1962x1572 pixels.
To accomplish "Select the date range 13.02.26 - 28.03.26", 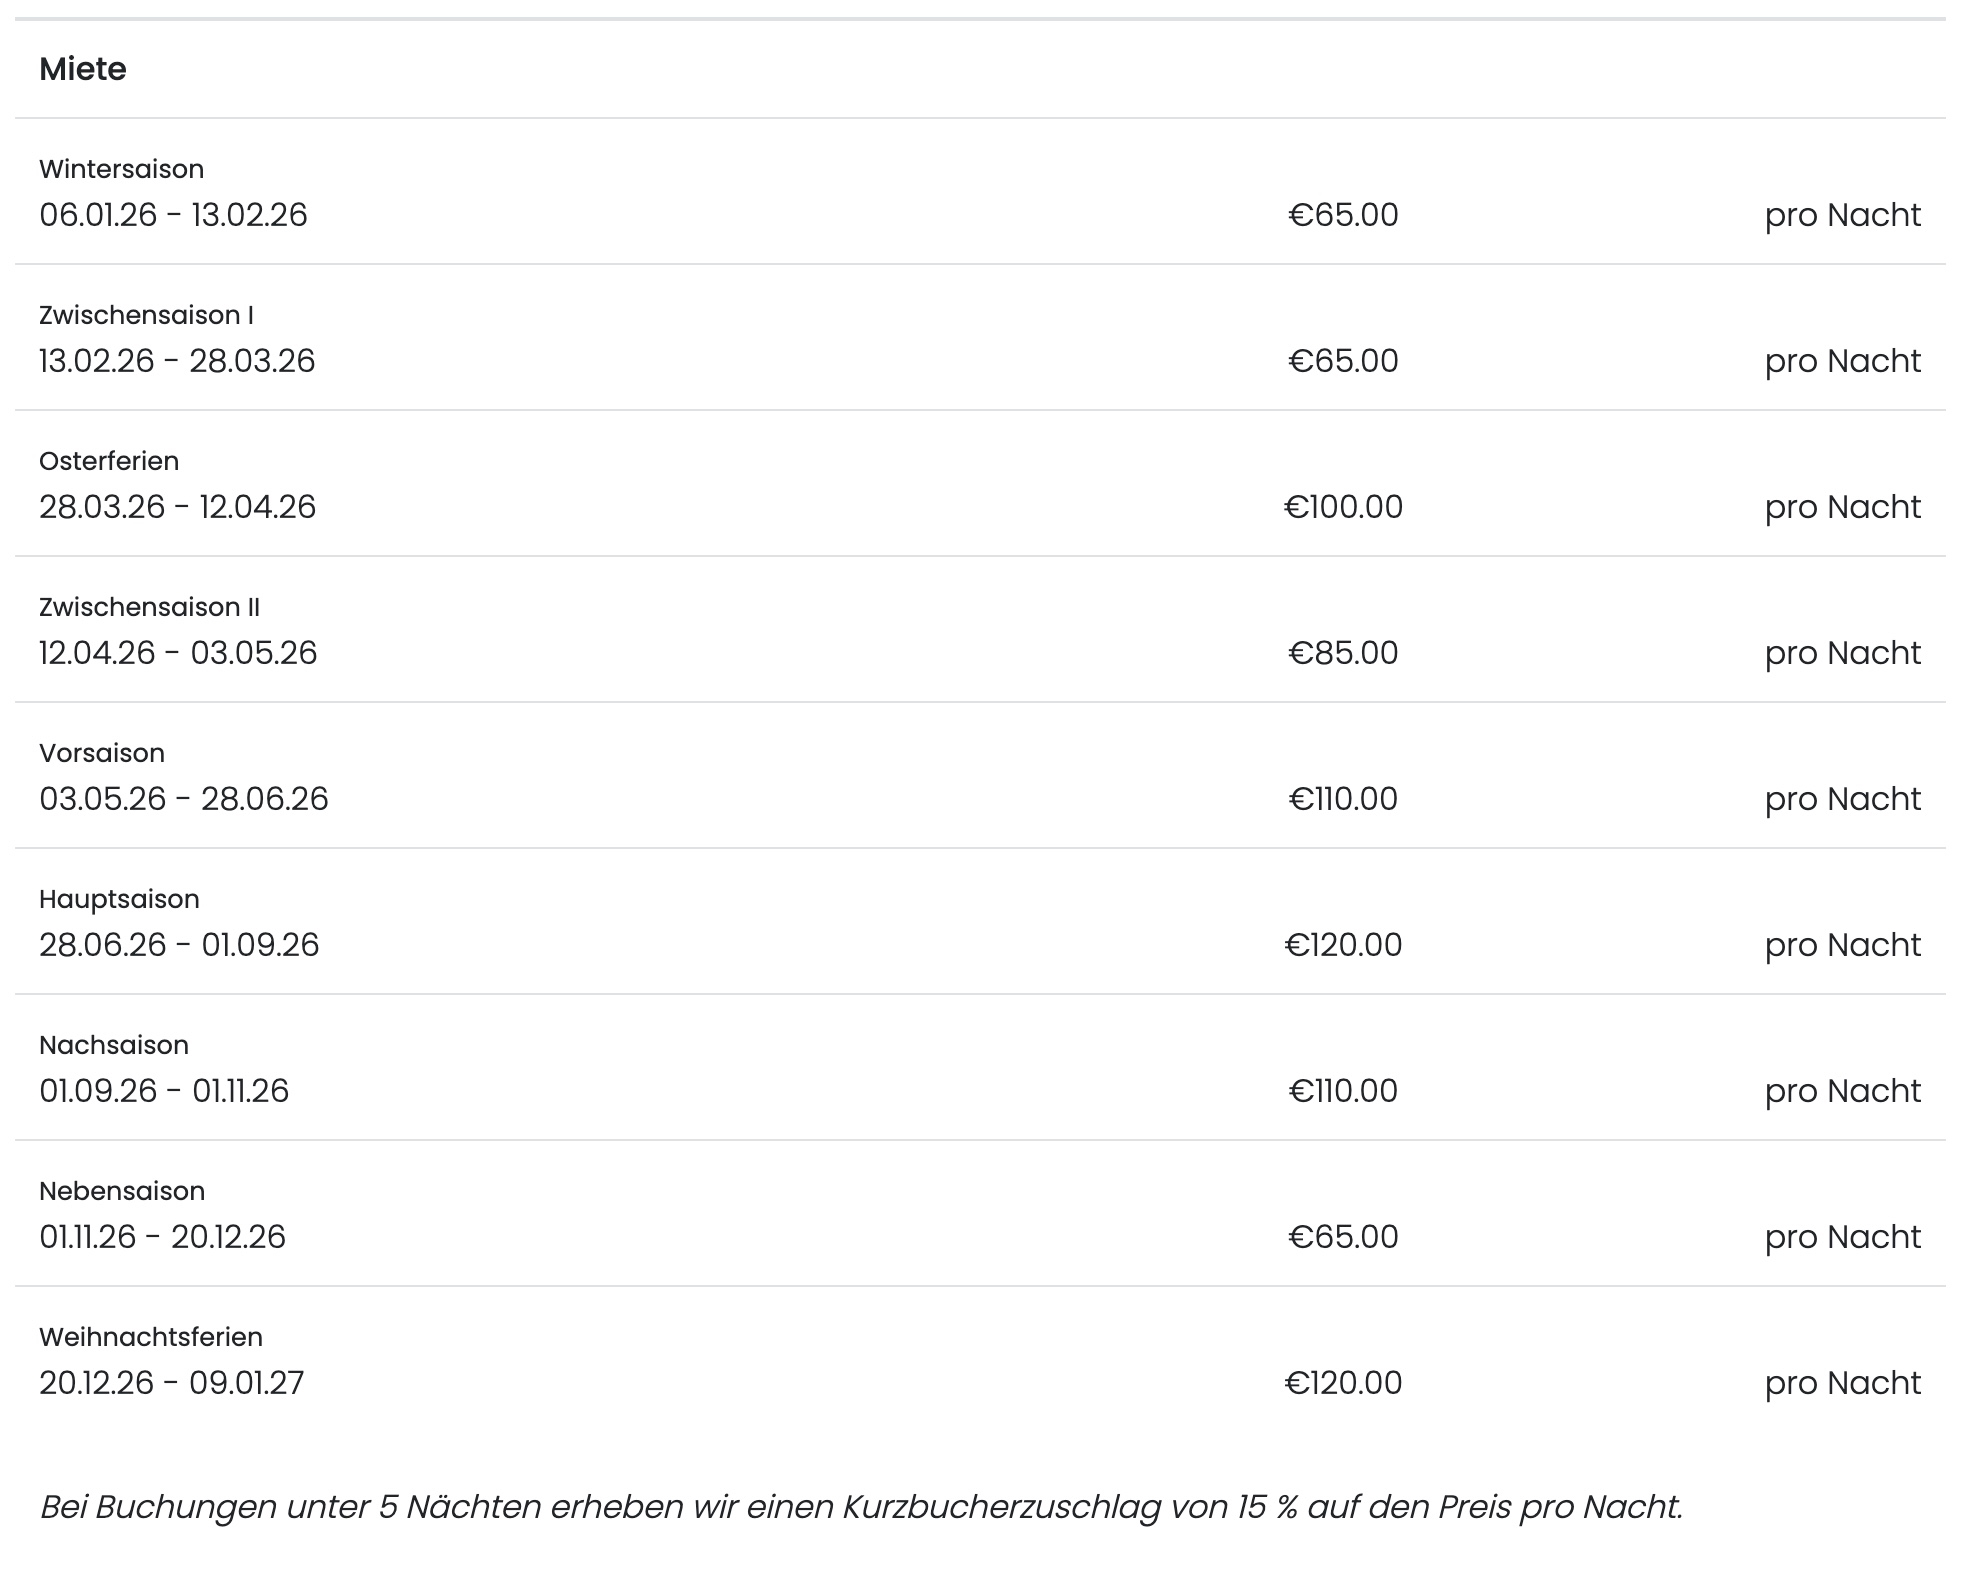I will coord(177,361).
